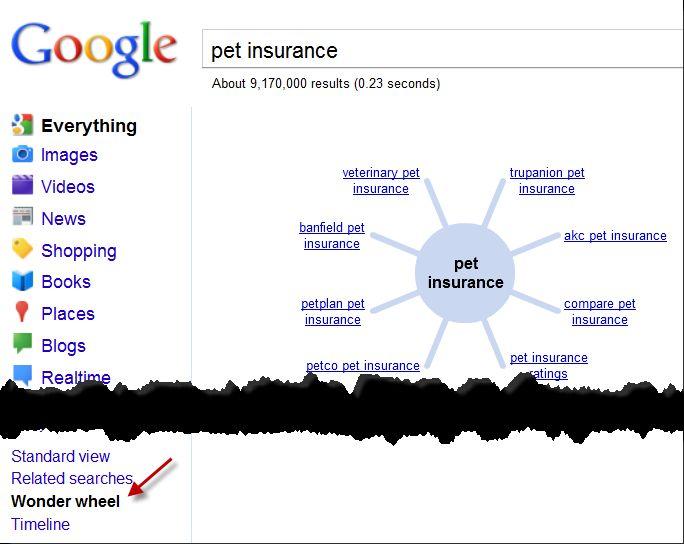684x544 pixels.
Task: Open the compare pet insurance link
Action: click(600, 312)
